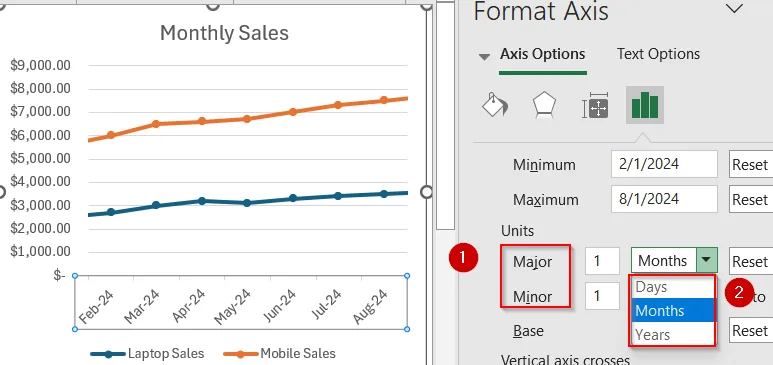The width and height of the screenshot is (773, 365).
Task: Select the Axis Options bar chart icon
Action: point(644,105)
